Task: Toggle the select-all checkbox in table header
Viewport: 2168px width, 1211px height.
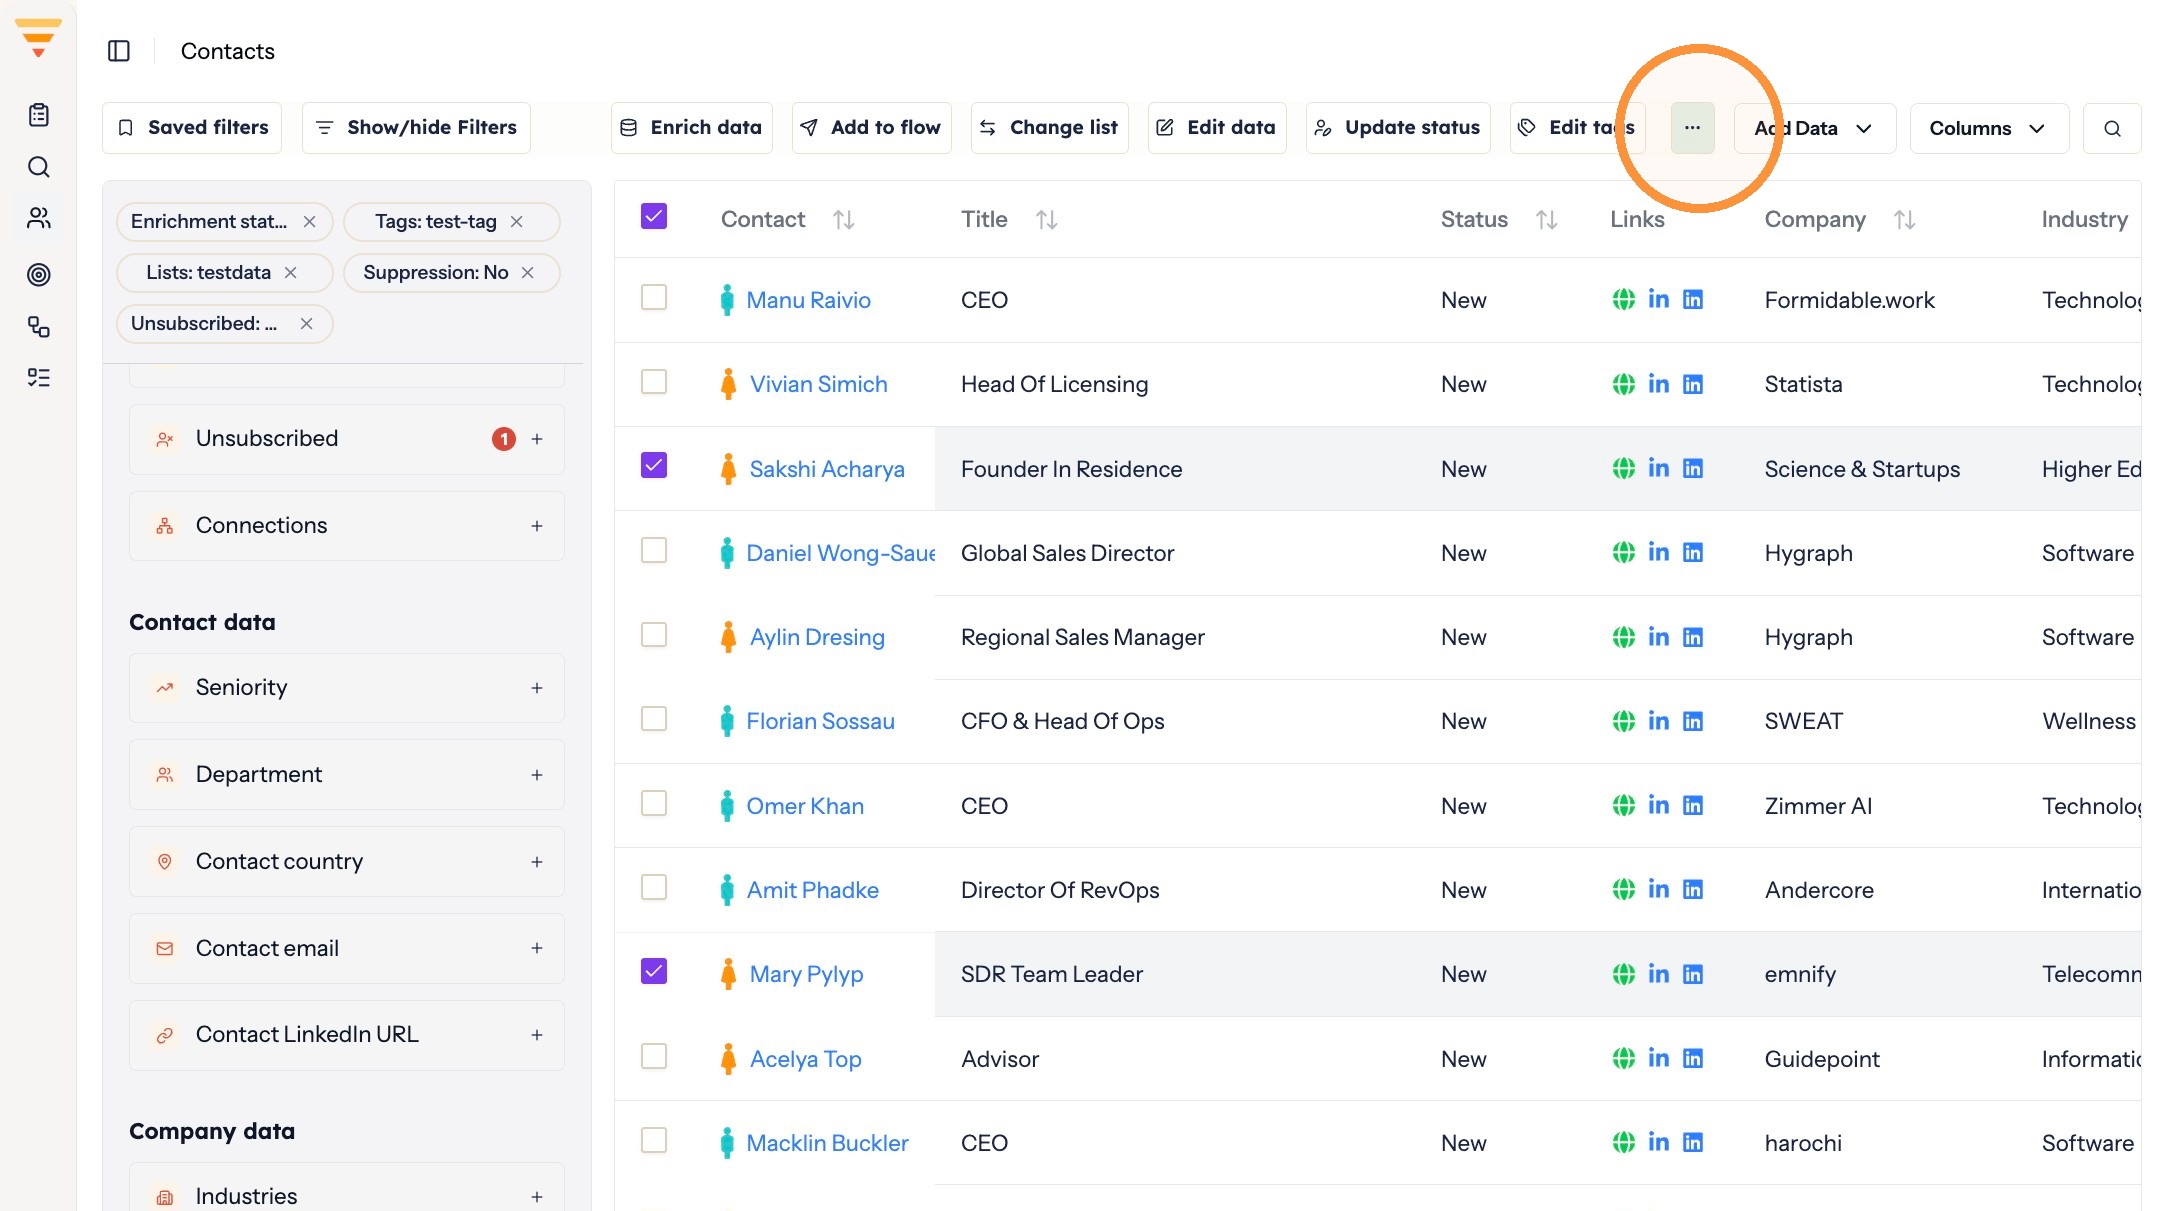Action: click(654, 216)
